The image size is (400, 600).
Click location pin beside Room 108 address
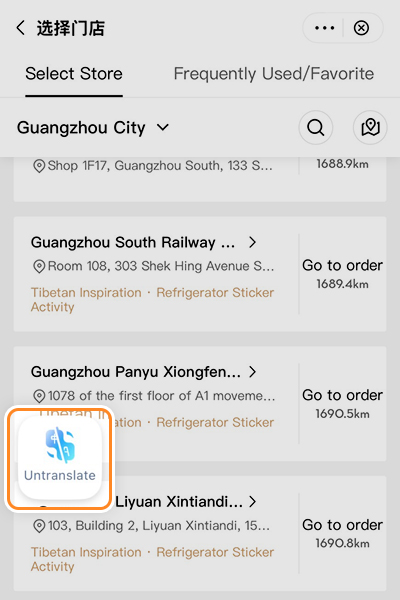point(39,266)
